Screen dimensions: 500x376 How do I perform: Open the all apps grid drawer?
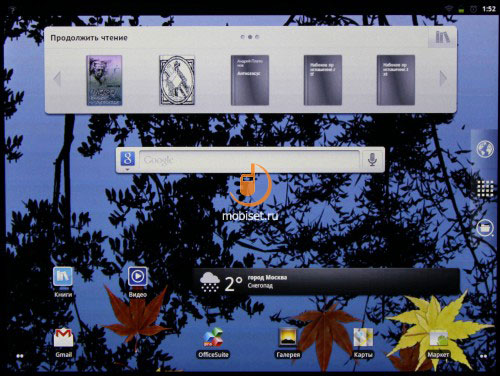pyautogui.click(x=485, y=189)
